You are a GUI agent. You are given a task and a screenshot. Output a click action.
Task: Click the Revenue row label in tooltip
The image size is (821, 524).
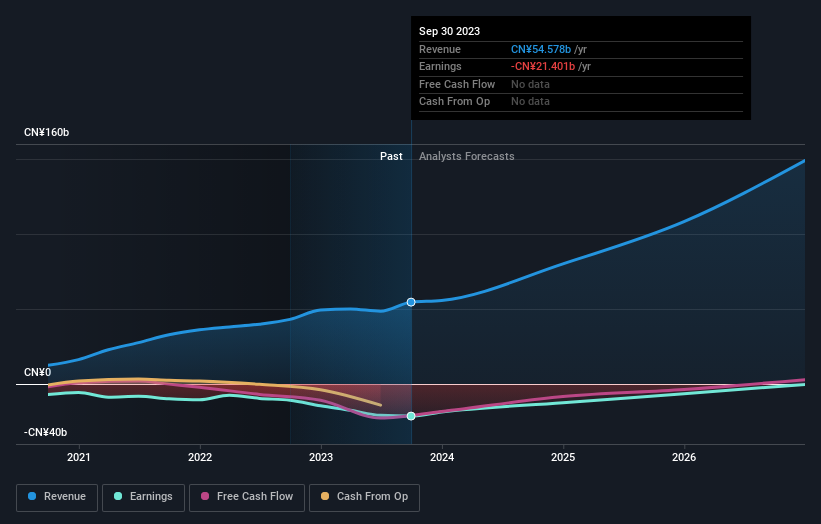(x=440, y=49)
